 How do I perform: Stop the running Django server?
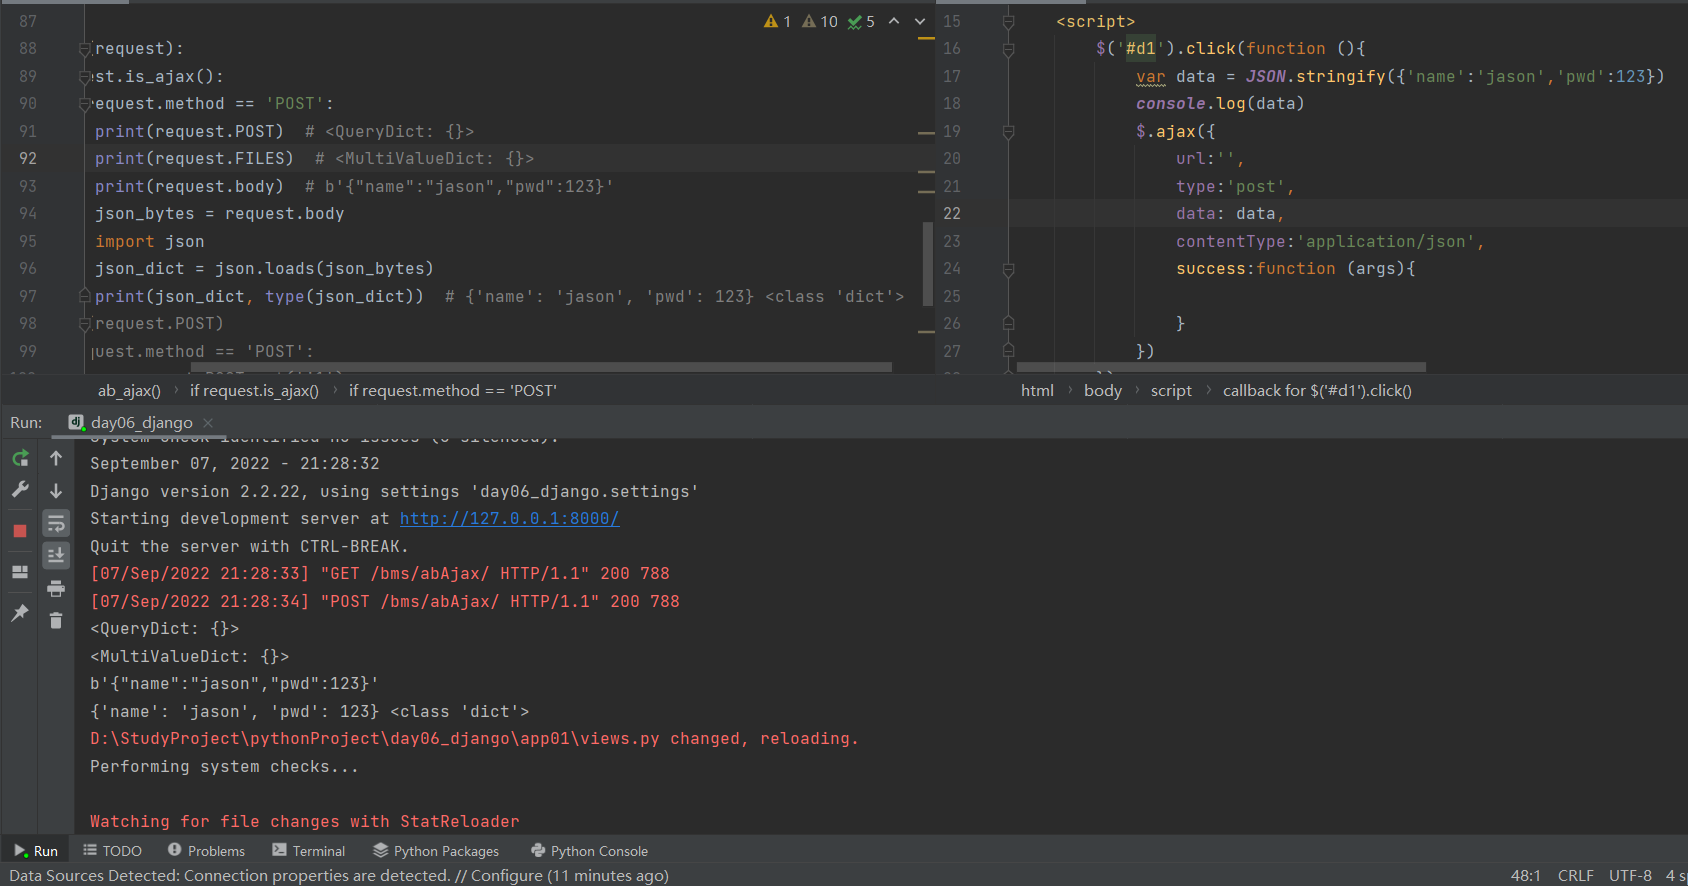[20, 531]
